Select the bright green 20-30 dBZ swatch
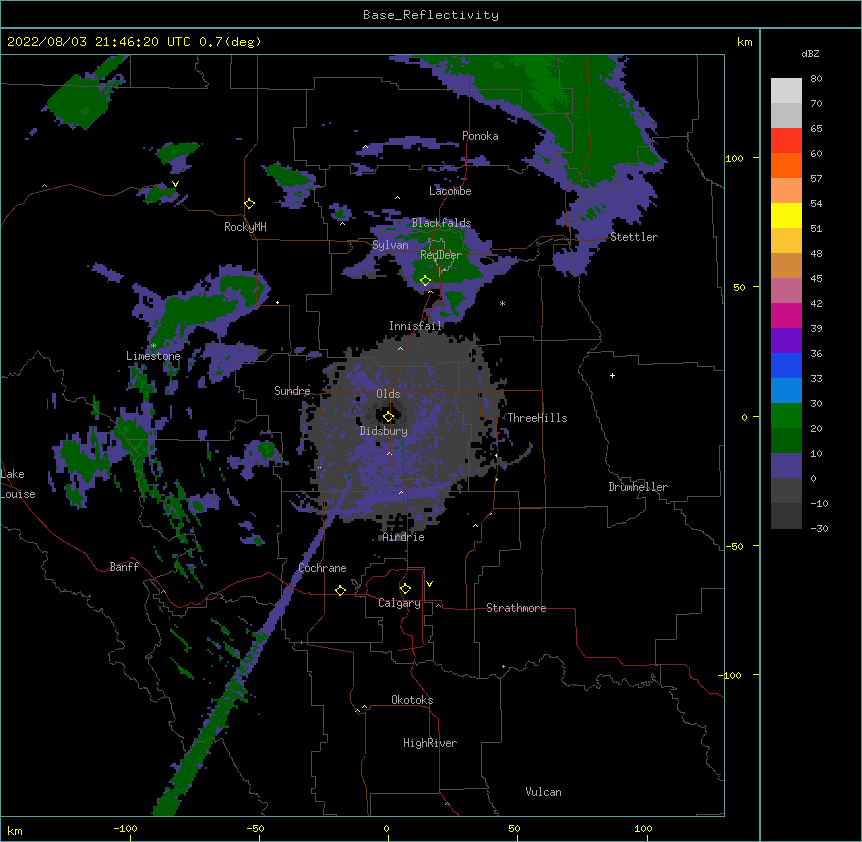The width and height of the screenshot is (862, 842). tap(786, 416)
